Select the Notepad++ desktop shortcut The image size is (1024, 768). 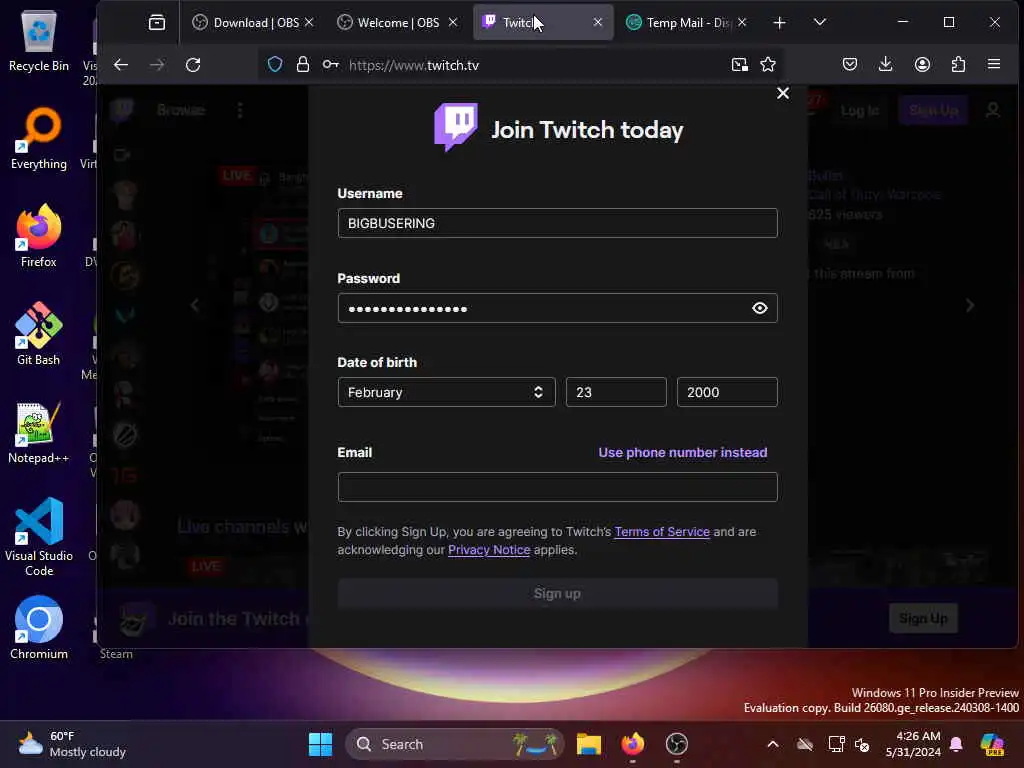click(39, 432)
